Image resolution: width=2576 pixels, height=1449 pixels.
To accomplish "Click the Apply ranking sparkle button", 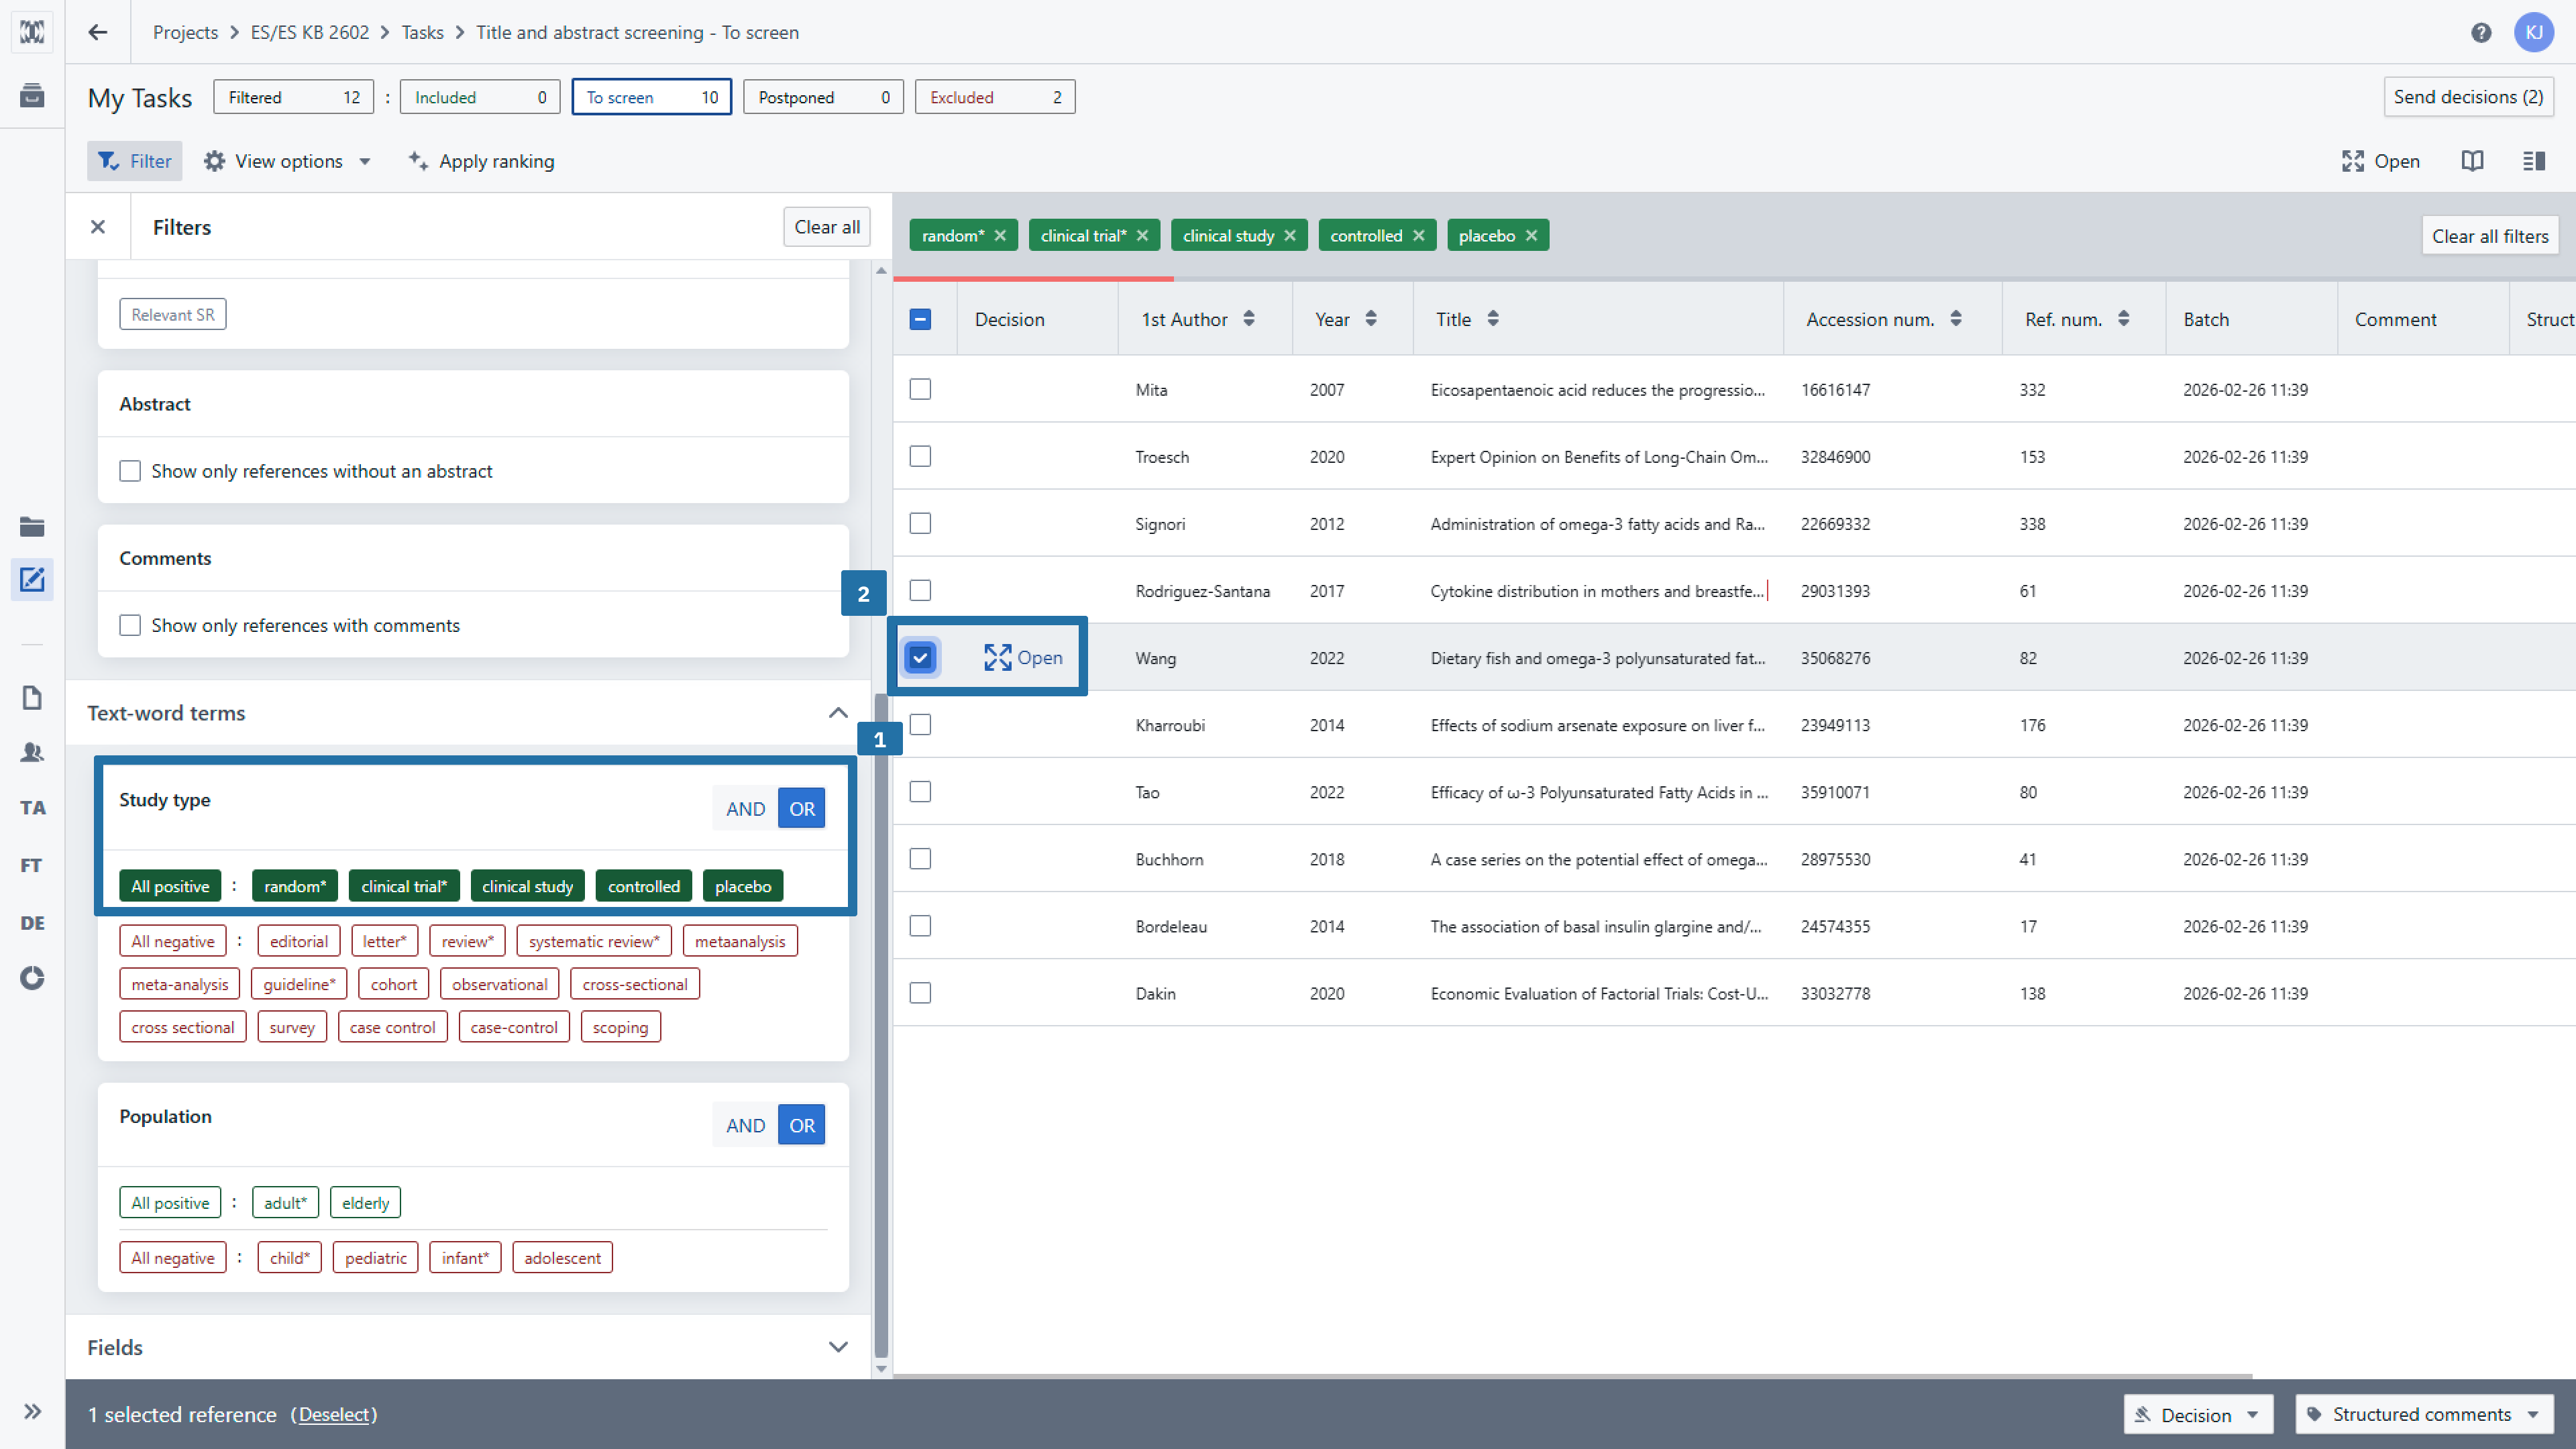I will pos(481,161).
